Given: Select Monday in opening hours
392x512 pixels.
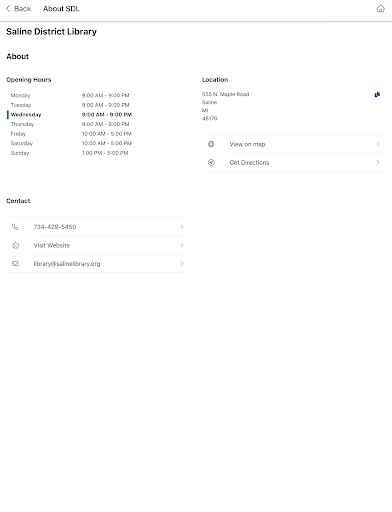Looking at the screenshot, I should [20, 96].
